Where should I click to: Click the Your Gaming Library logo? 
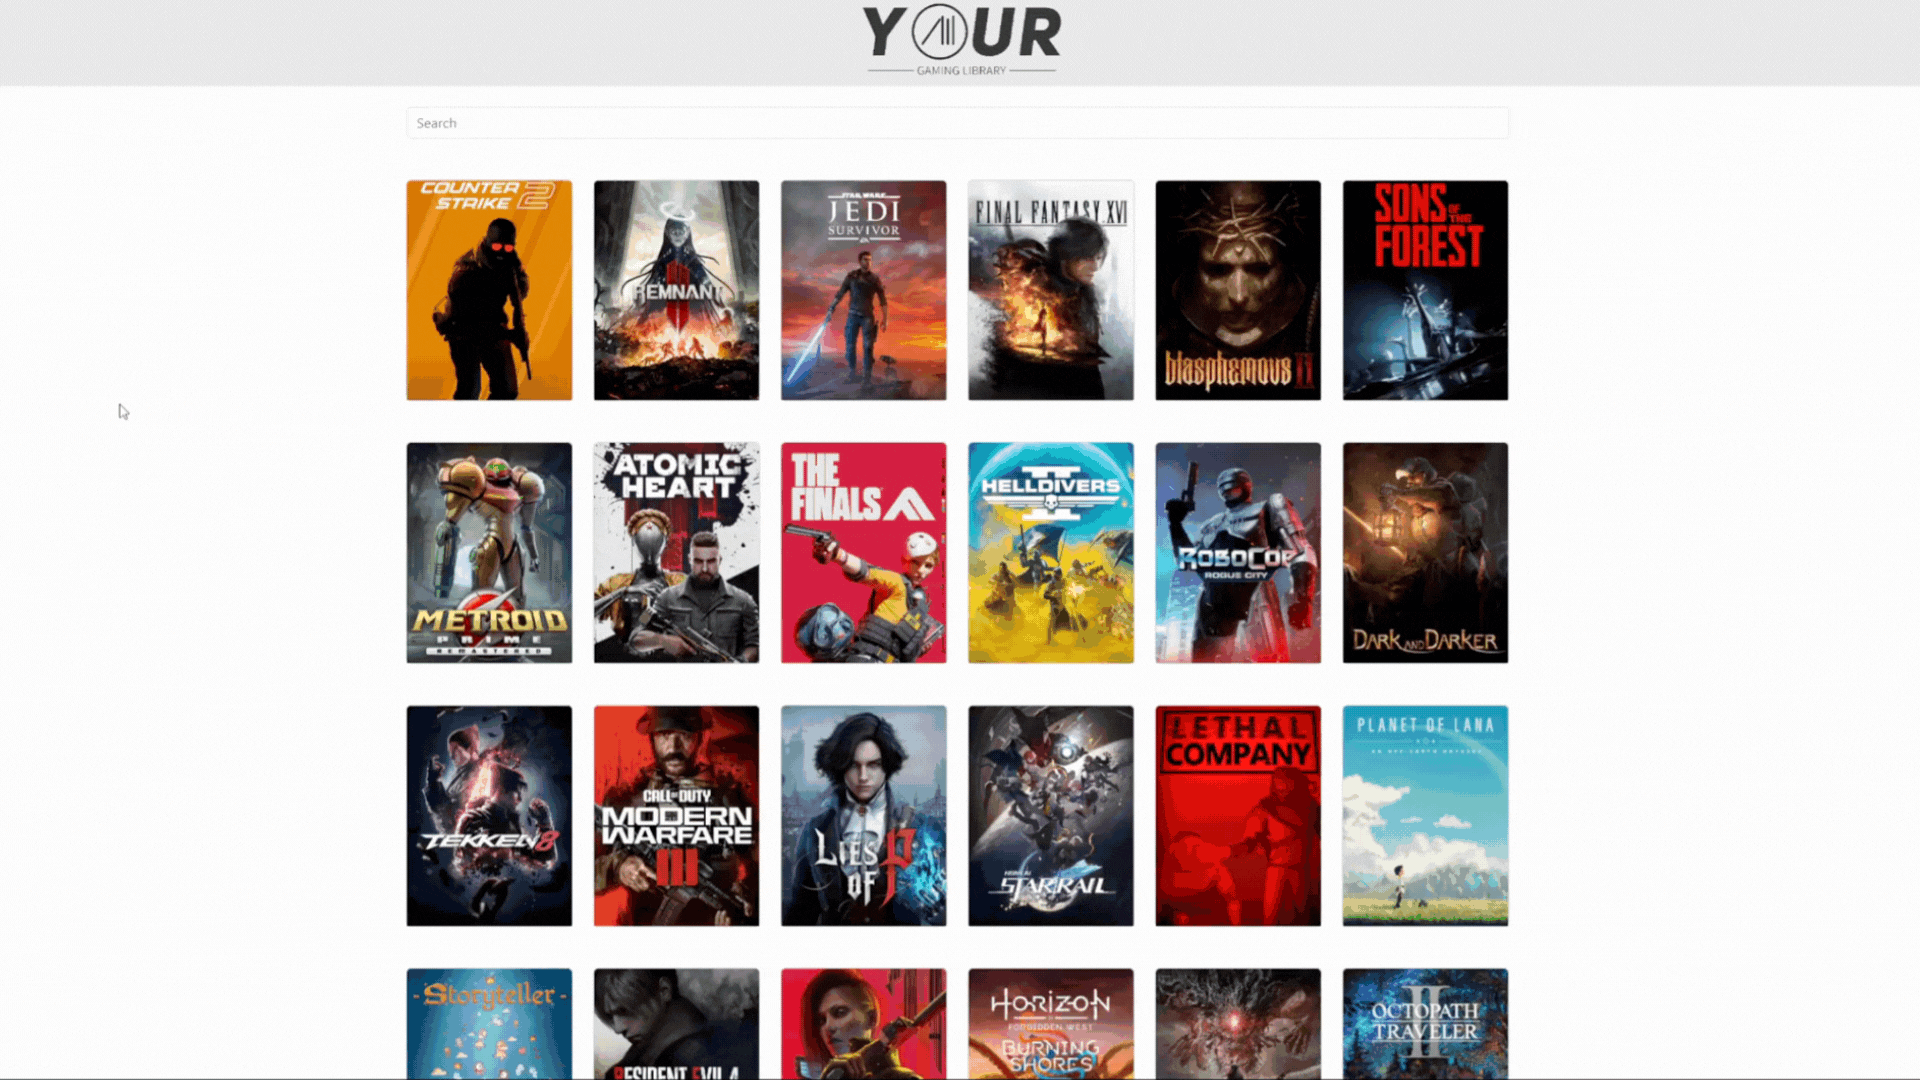click(960, 40)
